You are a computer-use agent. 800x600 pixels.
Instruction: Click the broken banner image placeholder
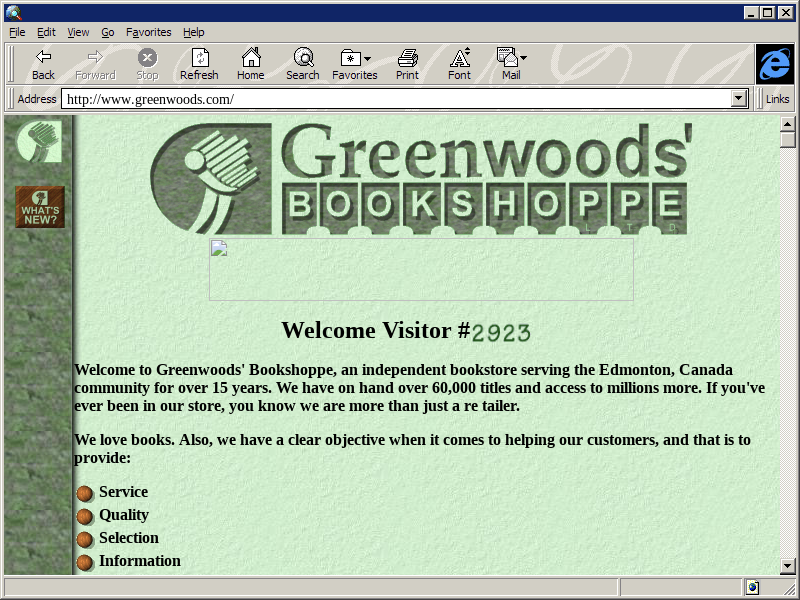(421, 269)
